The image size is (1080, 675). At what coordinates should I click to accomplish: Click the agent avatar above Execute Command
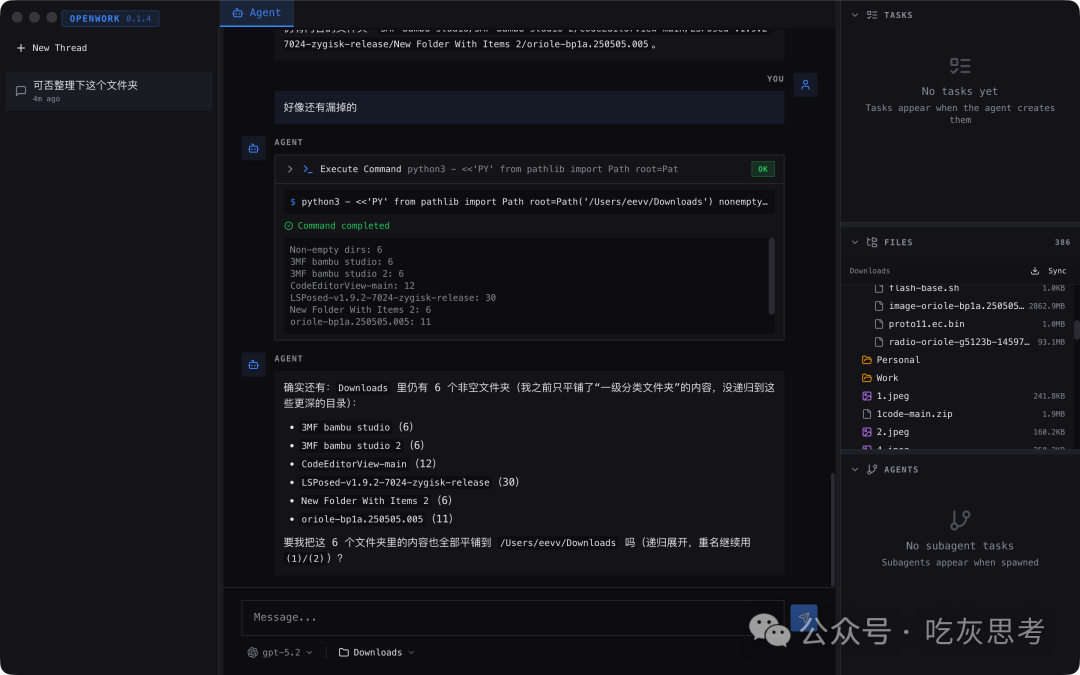coord(253,148)
